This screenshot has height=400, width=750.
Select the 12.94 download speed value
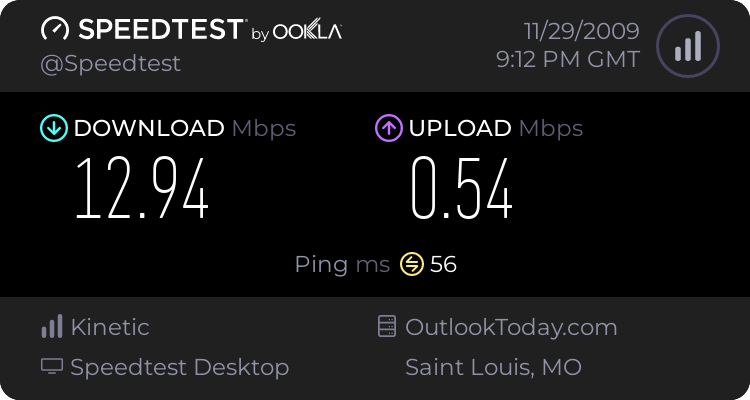pyautogui.click(x=142, y=188)
